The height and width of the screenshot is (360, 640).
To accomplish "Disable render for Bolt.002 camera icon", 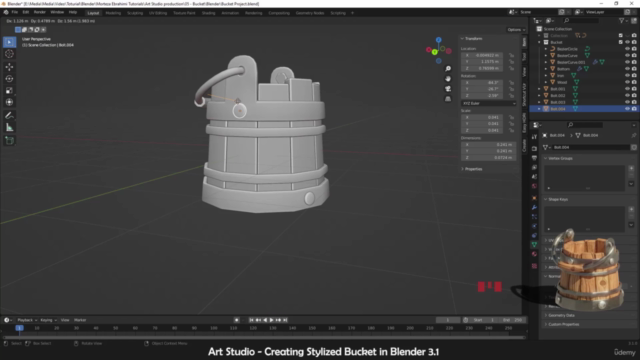I will click(x=634, y=96).
